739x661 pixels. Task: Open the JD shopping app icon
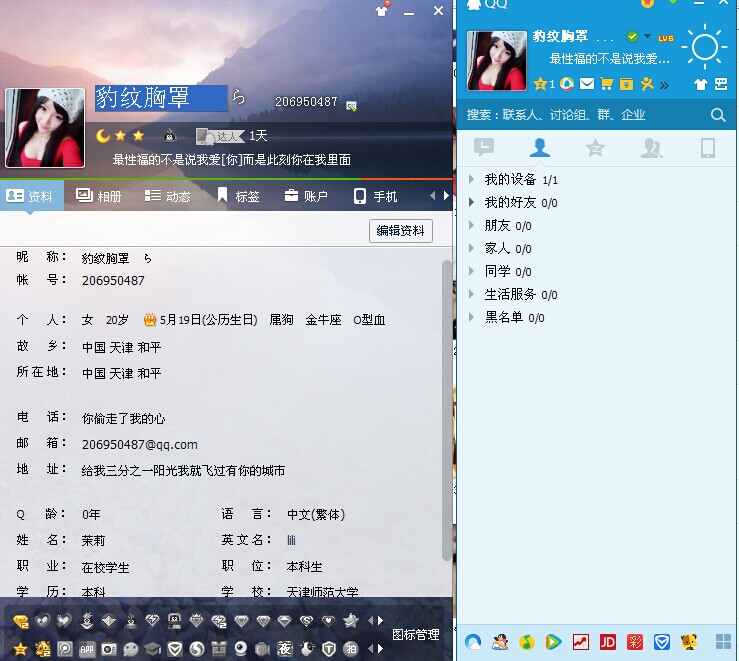(608, 642)
